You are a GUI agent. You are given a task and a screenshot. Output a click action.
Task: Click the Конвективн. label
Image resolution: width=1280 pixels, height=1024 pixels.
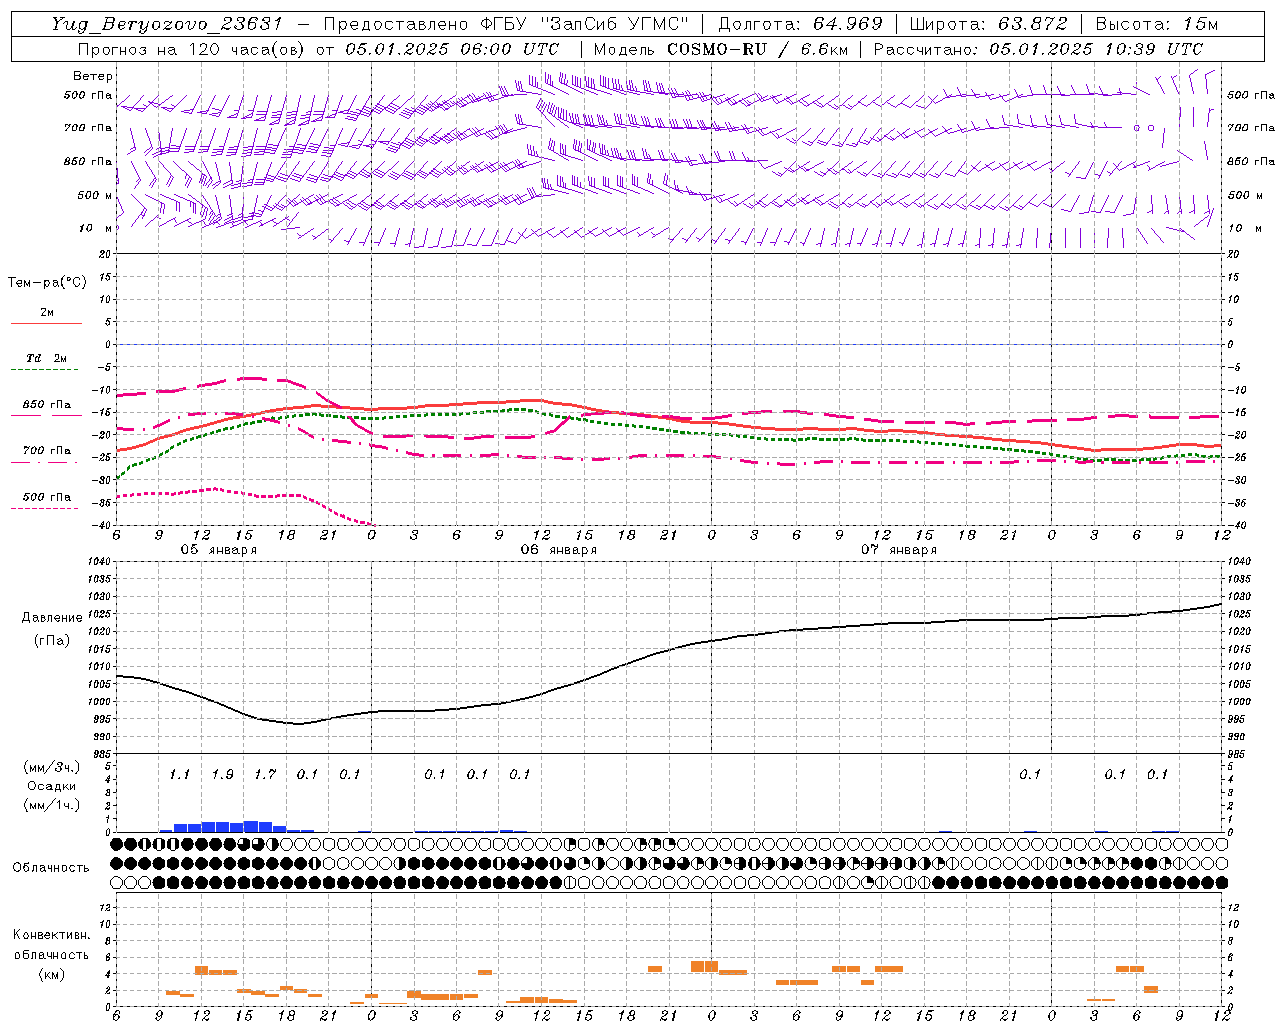click(51, 935)
